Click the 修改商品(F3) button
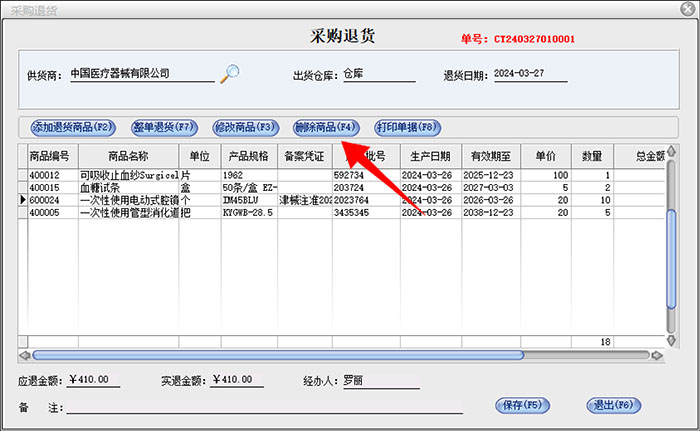700x431 pixels. coord(245,128)
